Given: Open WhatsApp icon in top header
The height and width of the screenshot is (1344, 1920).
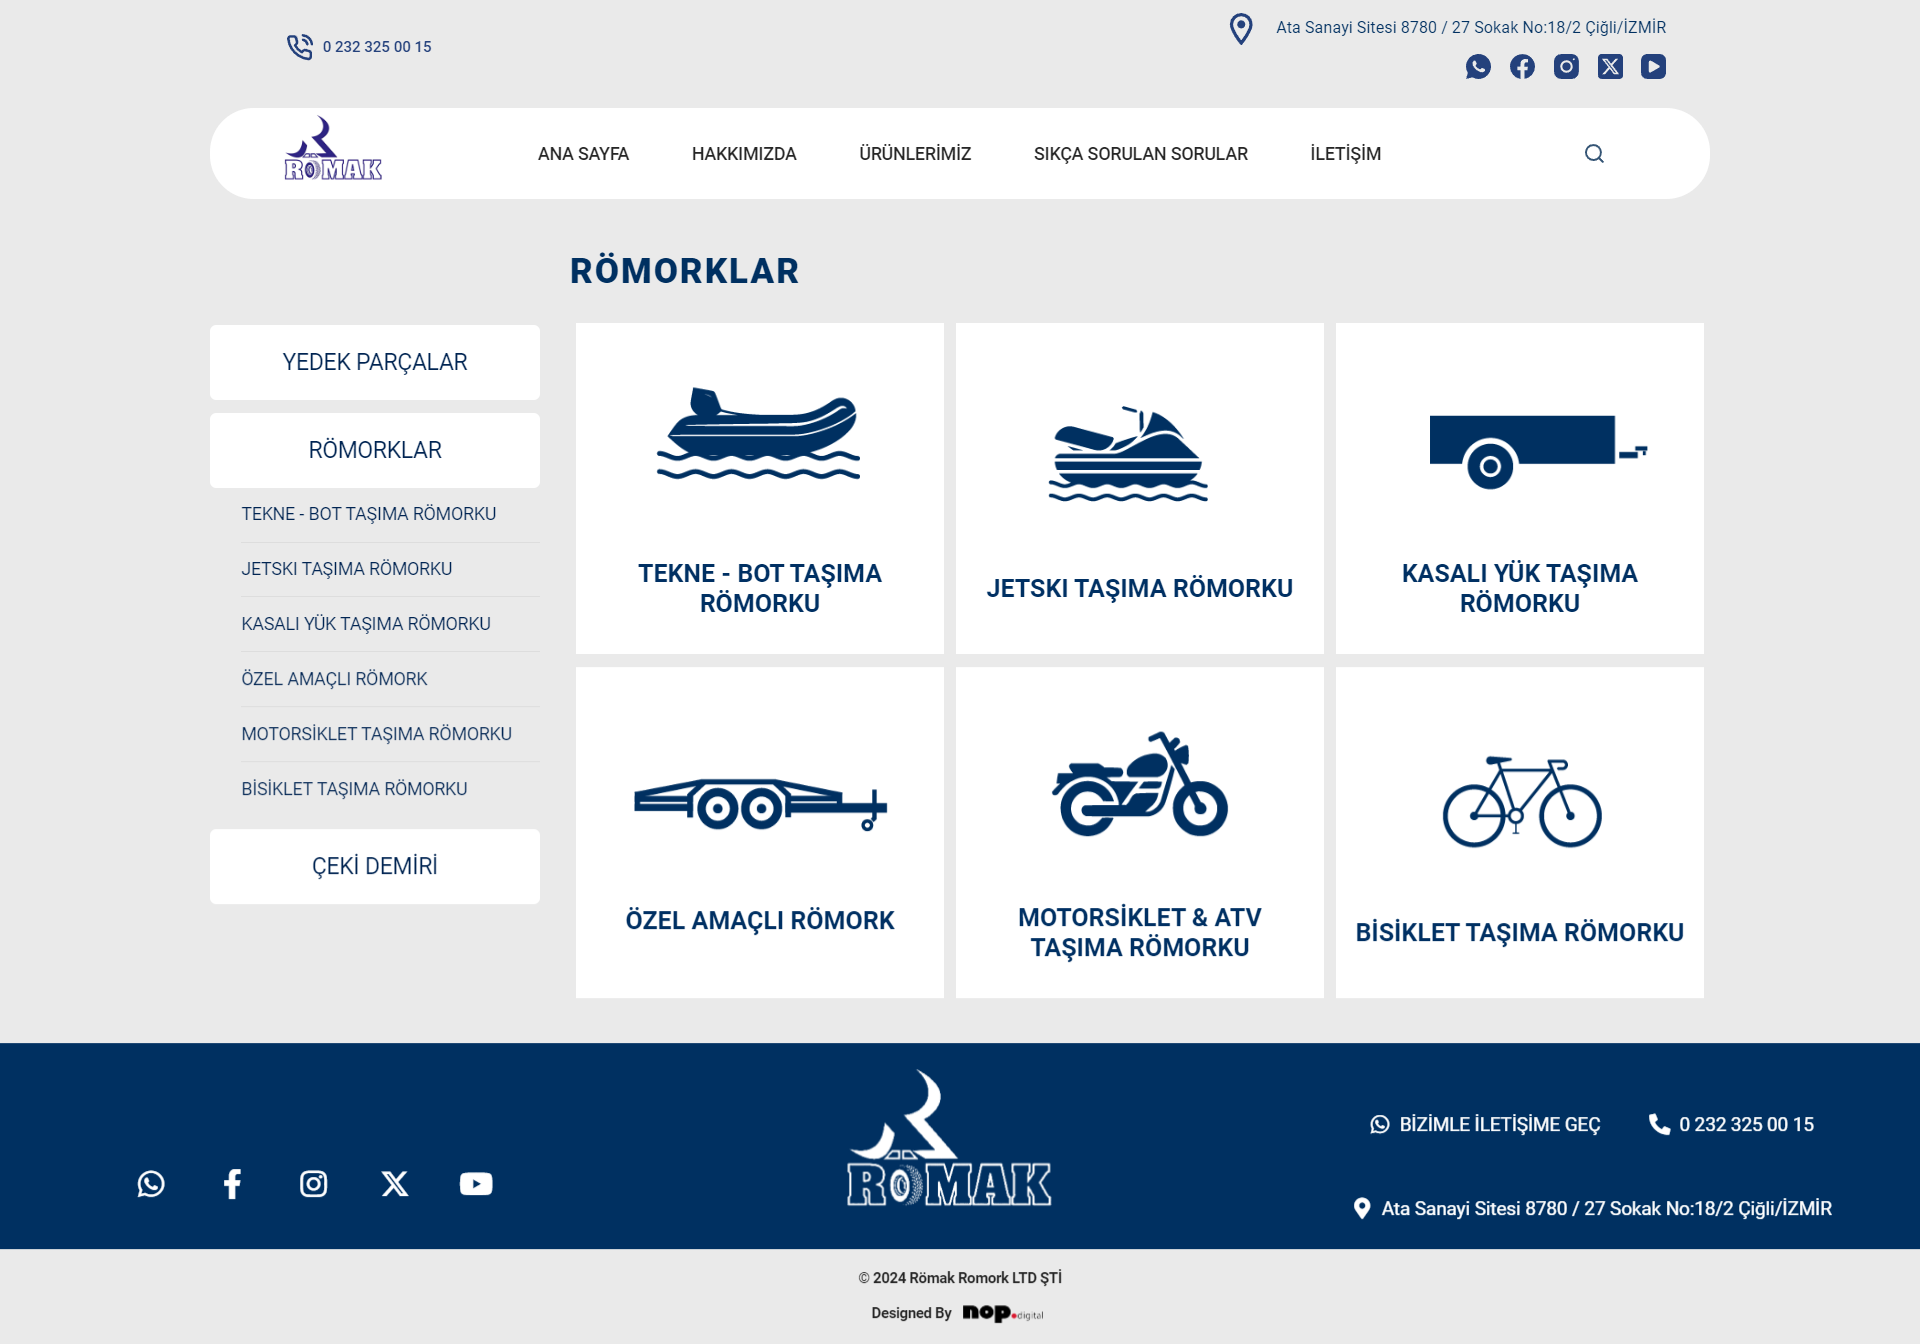Looking at the screenshot, I should (1478, 67).
